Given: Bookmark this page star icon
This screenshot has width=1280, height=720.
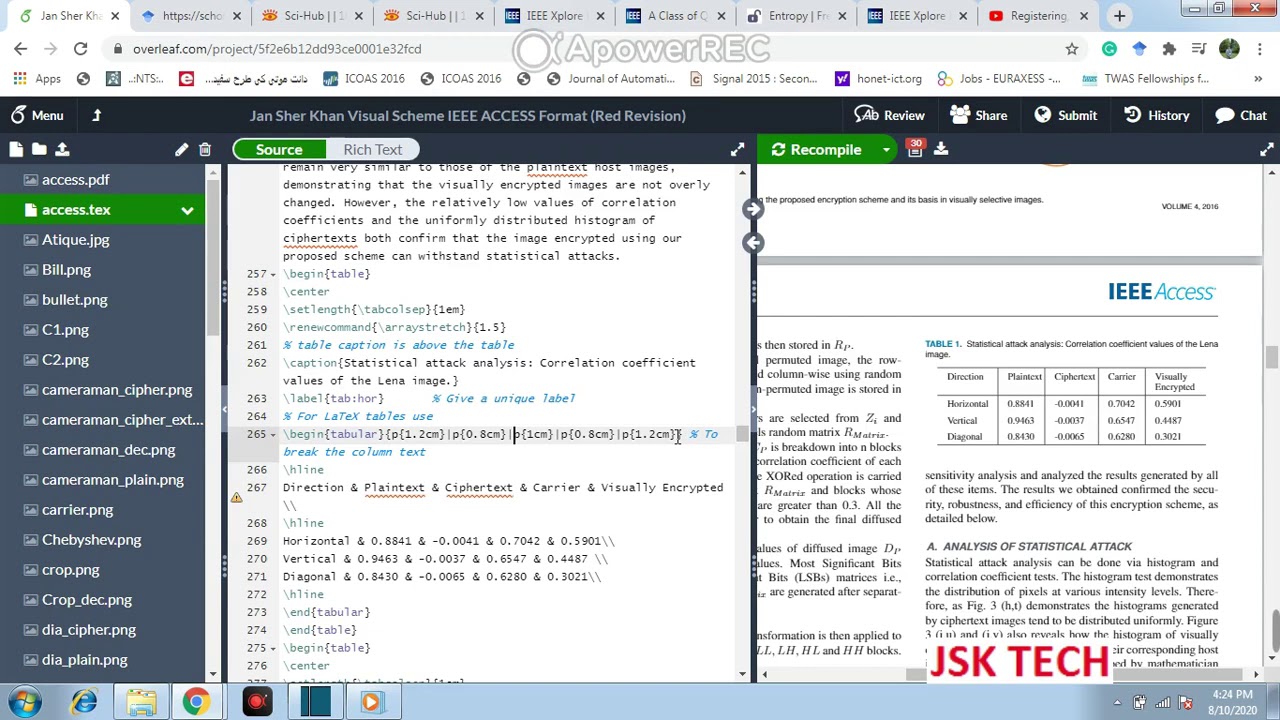Looking at the screenshot, I should pos(1072,48).
